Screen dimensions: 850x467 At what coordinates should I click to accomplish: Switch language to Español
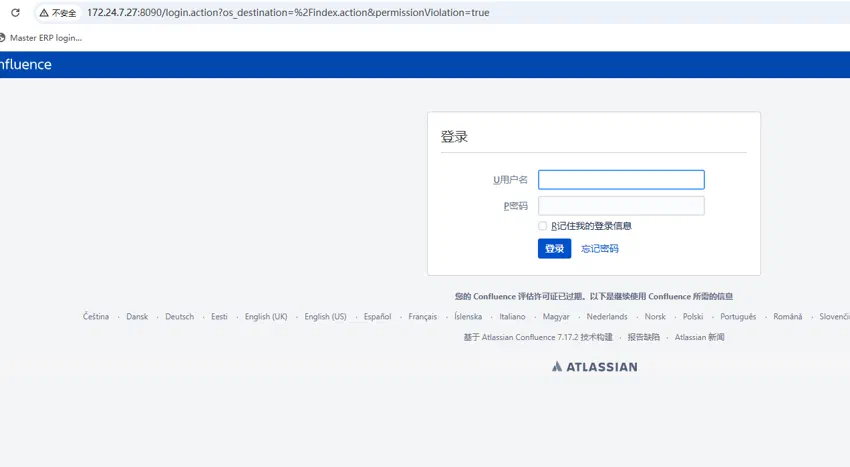coord(377,317)
